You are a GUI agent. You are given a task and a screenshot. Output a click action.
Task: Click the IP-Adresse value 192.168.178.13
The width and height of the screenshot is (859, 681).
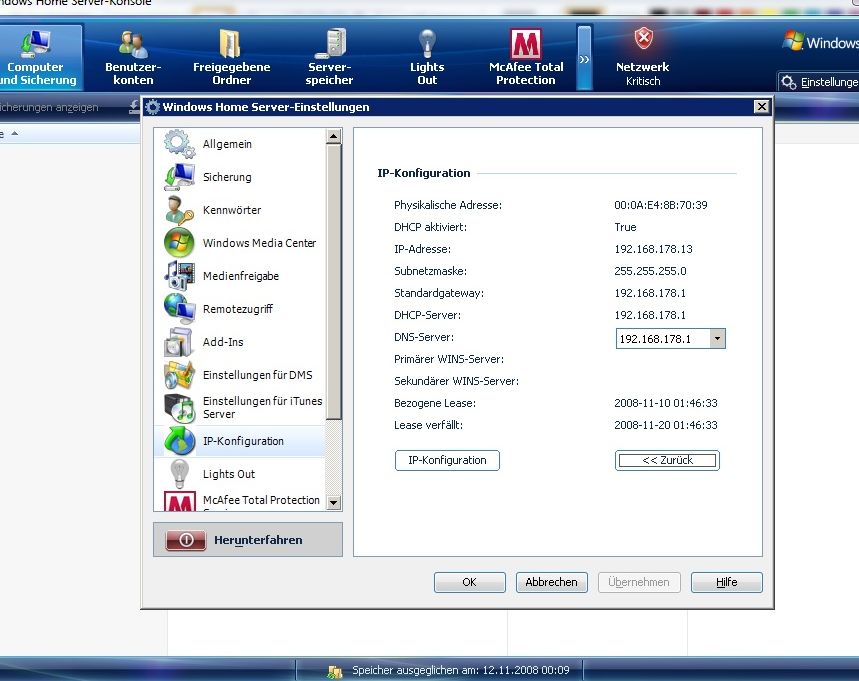click(654, 249)
